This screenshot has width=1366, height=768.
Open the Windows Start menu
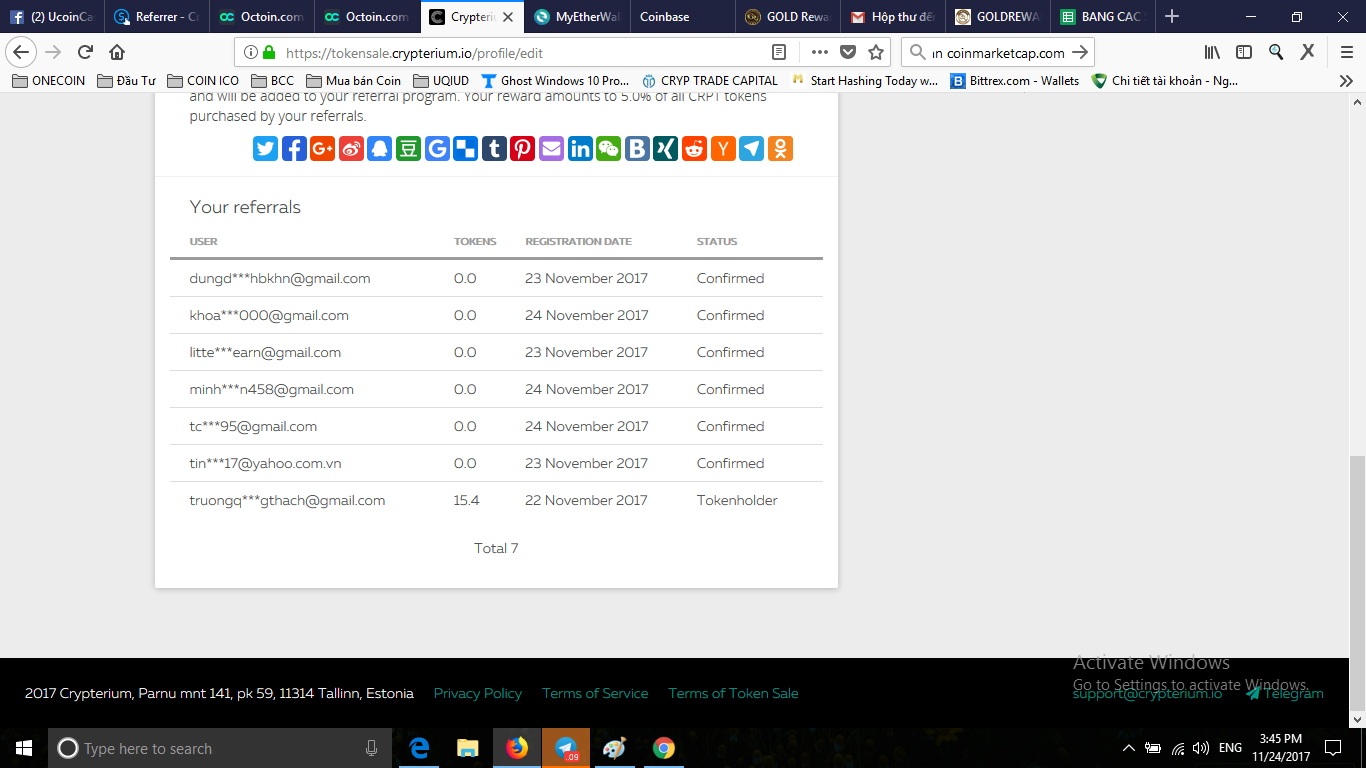(24, 748)
